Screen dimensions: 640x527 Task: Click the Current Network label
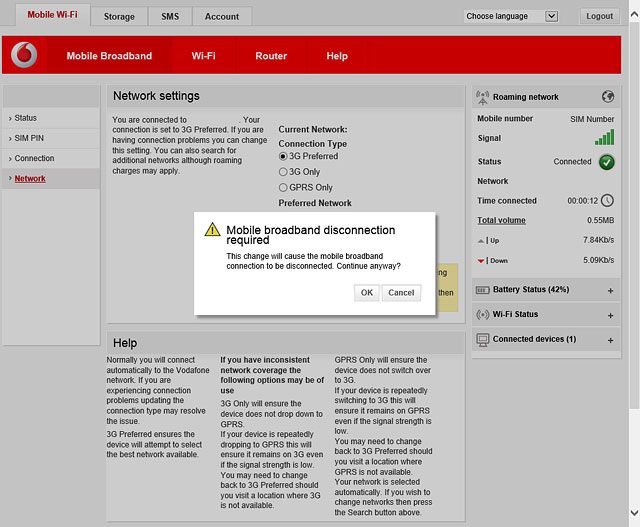313,129
